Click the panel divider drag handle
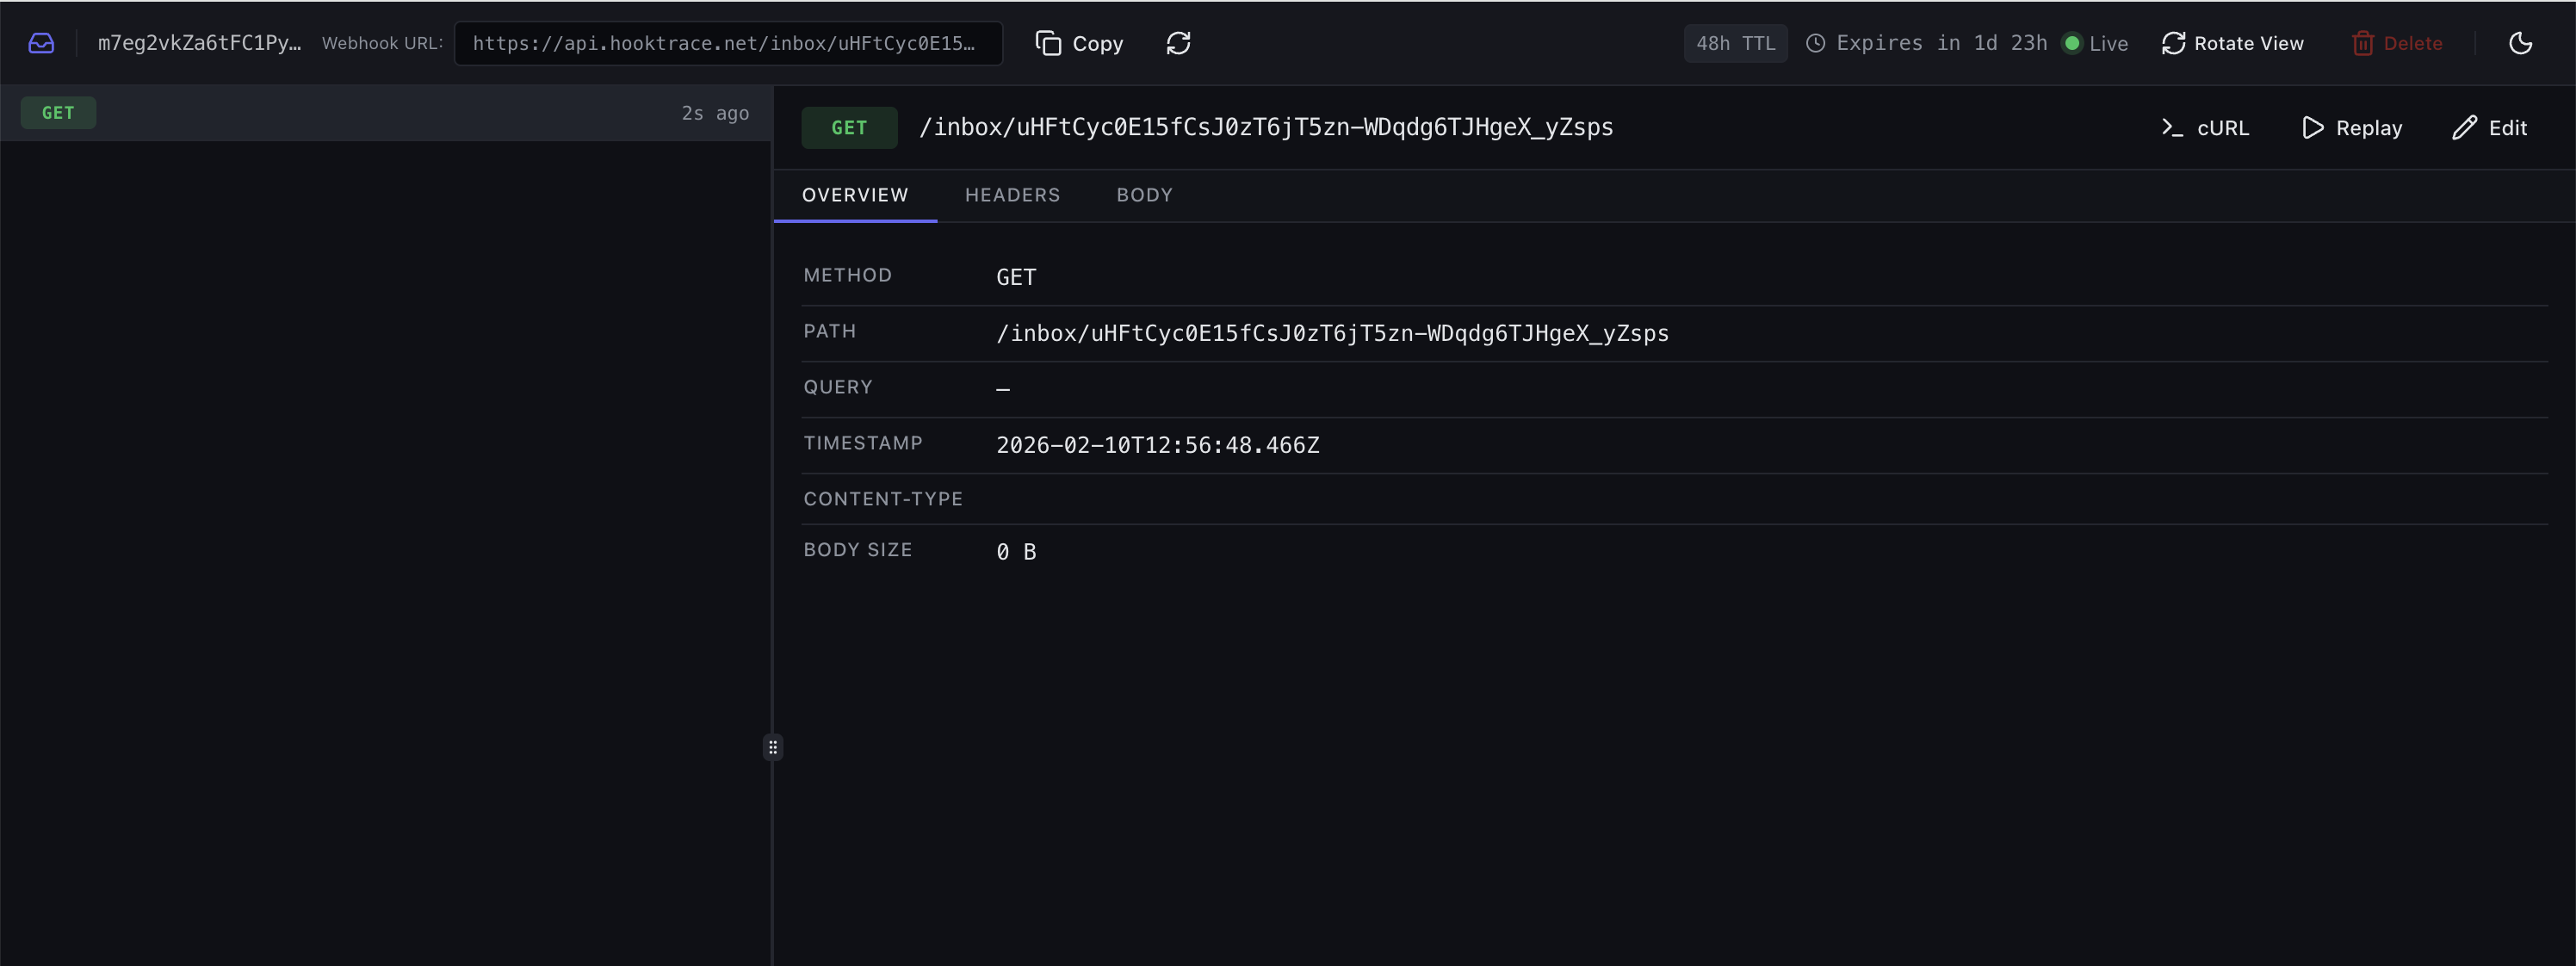2576x966 pixels. point(773,746)
